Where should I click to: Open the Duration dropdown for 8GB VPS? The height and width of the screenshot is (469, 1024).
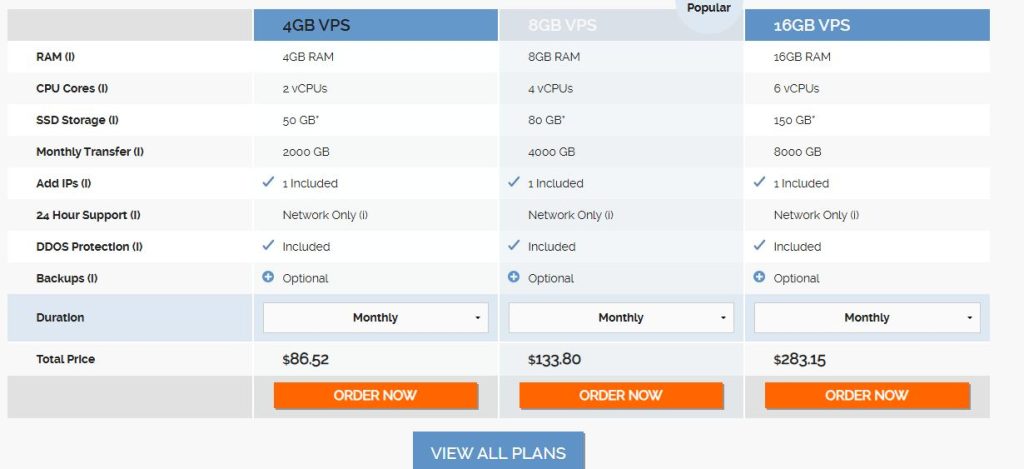(621, 318)
